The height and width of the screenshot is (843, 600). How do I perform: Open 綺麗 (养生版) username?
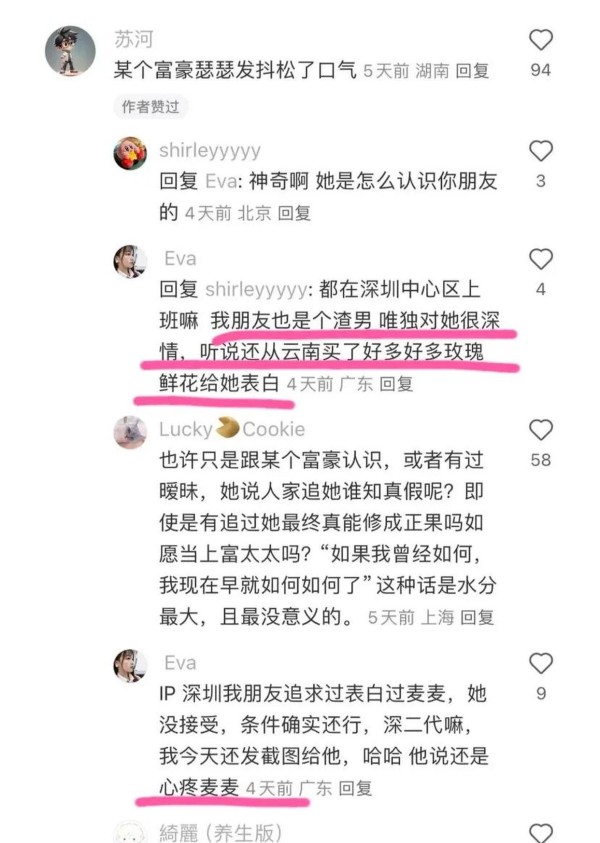(x=220, y=833)
